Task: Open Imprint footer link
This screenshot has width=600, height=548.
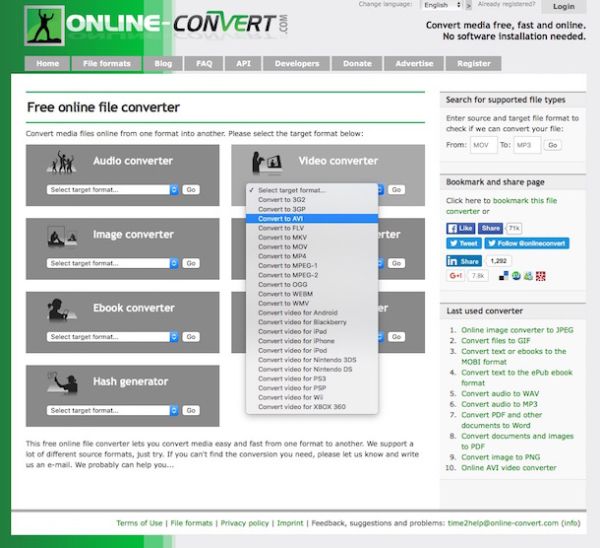Action: pos(290,523)
